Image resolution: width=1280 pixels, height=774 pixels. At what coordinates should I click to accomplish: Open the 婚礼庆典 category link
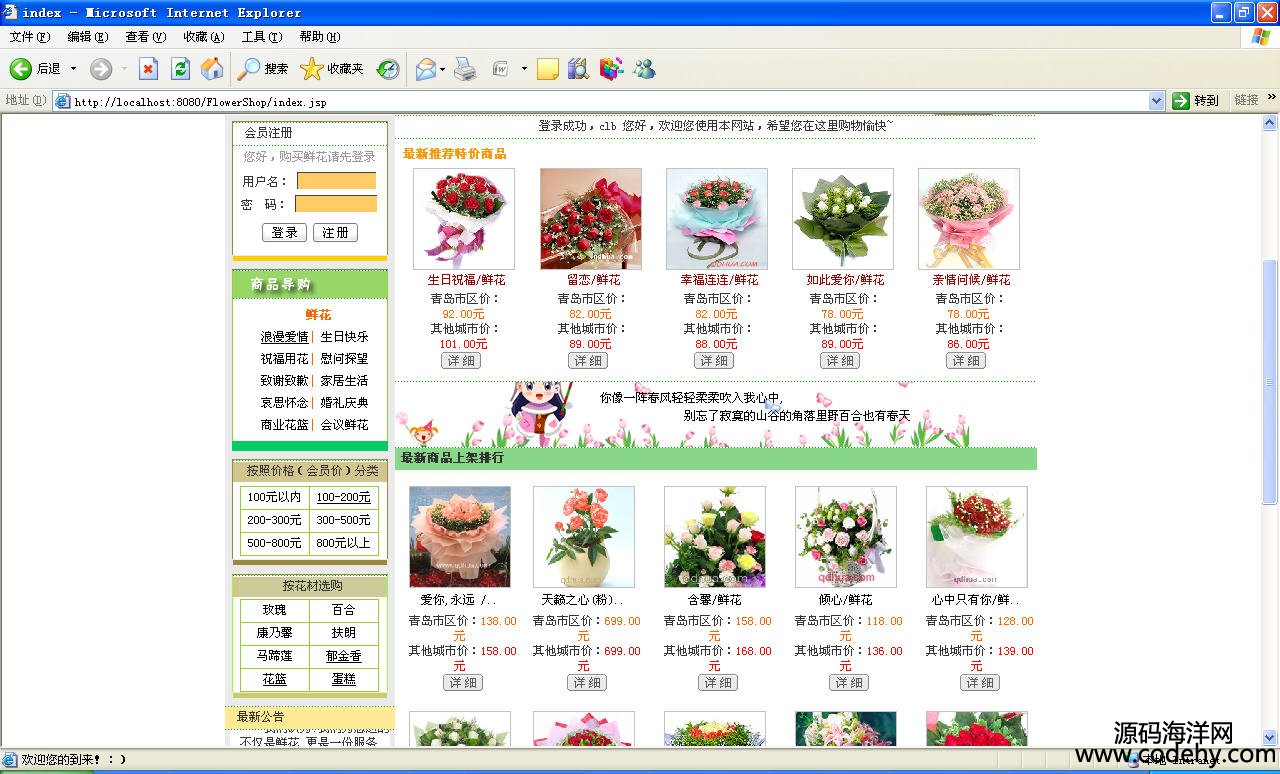[x=344, y=402]
